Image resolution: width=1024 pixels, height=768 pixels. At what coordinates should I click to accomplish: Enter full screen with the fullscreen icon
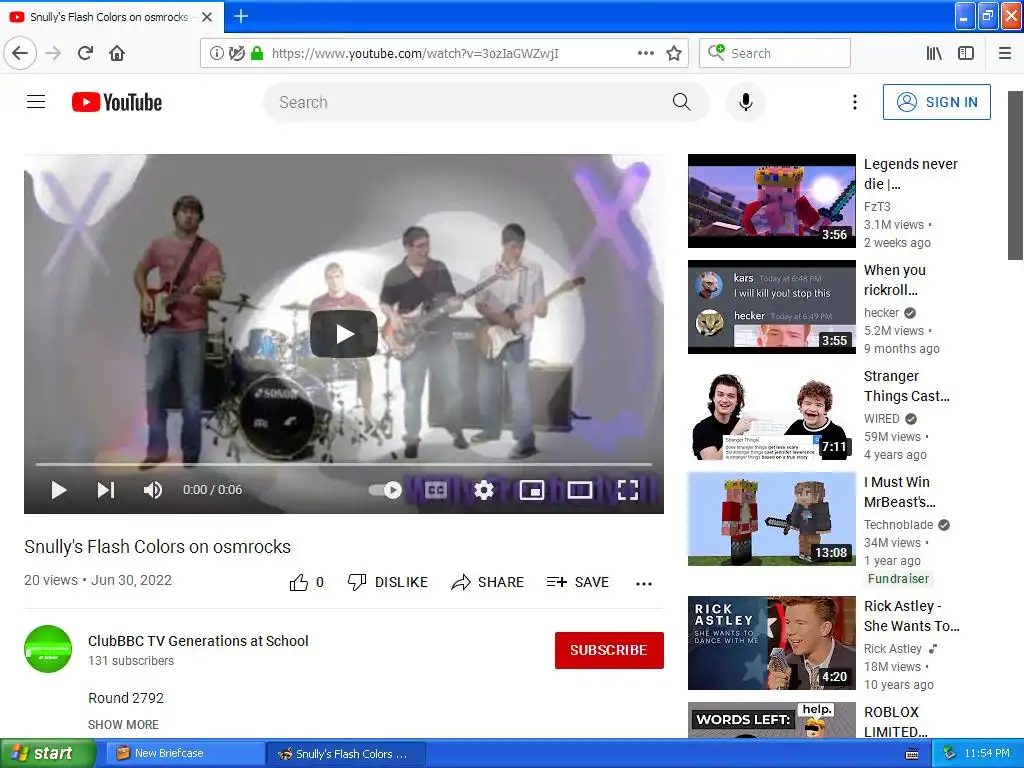[628, 490]
